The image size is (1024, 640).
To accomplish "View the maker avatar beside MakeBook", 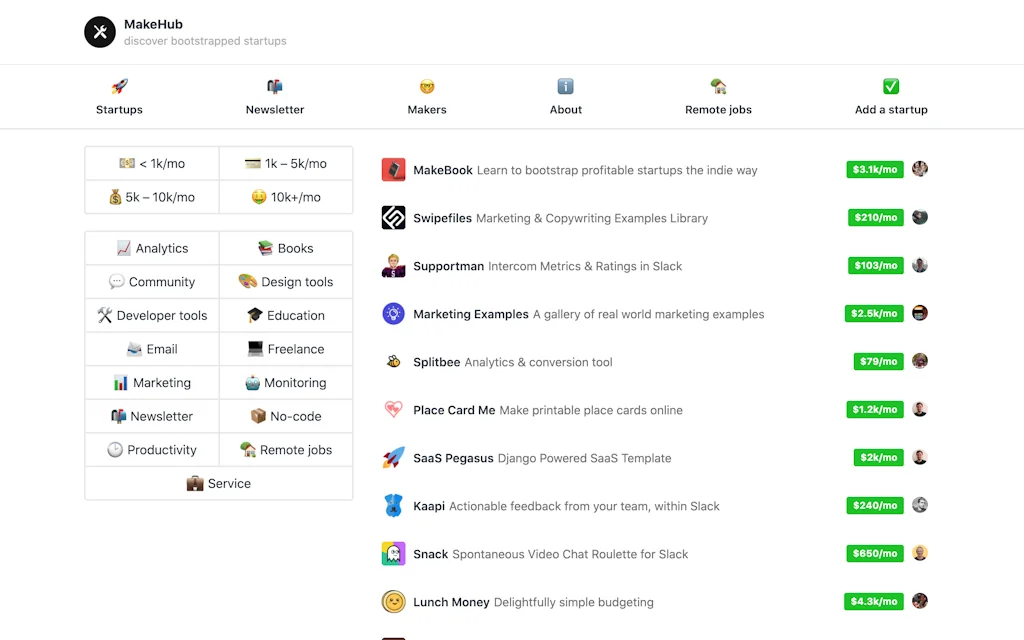I will [920, 169].
